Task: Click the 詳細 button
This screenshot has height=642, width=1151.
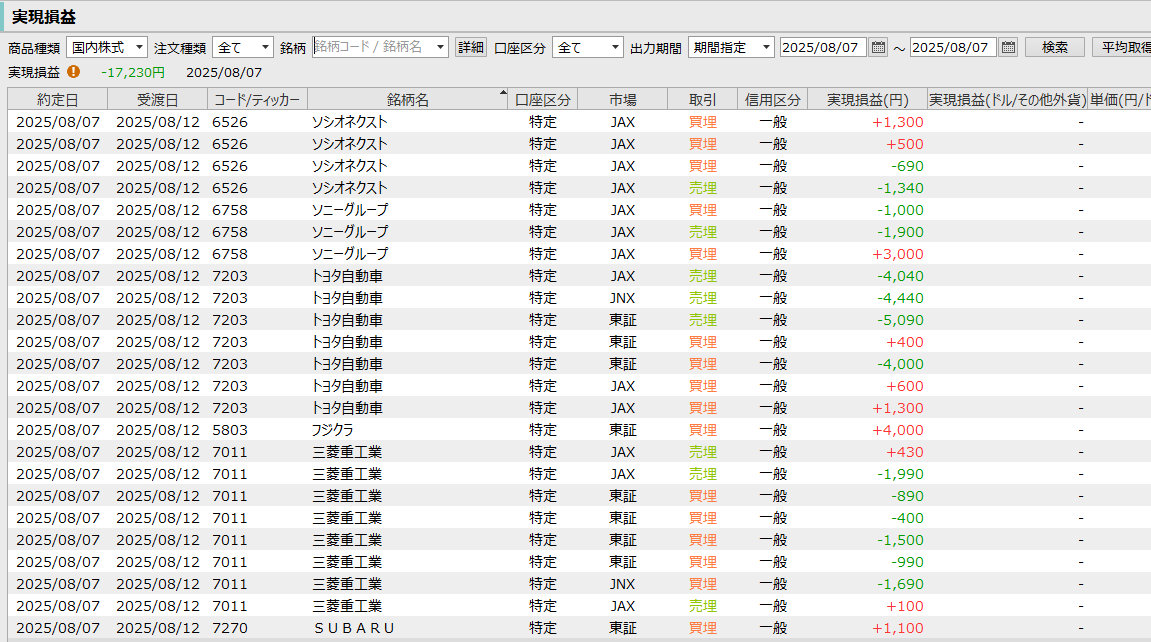Action: [471, 48]
